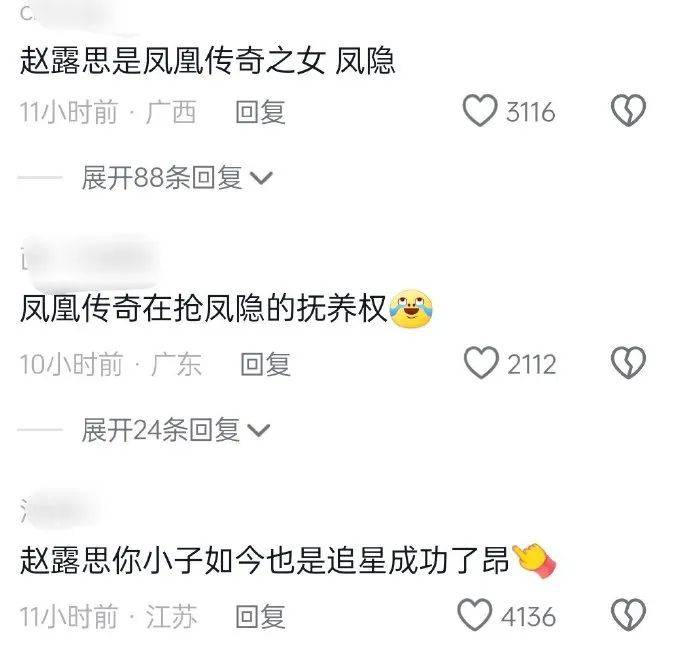
Task: Dislike the 凤凰传奇之女 comment via broken heart
Action: click(628, 110)
